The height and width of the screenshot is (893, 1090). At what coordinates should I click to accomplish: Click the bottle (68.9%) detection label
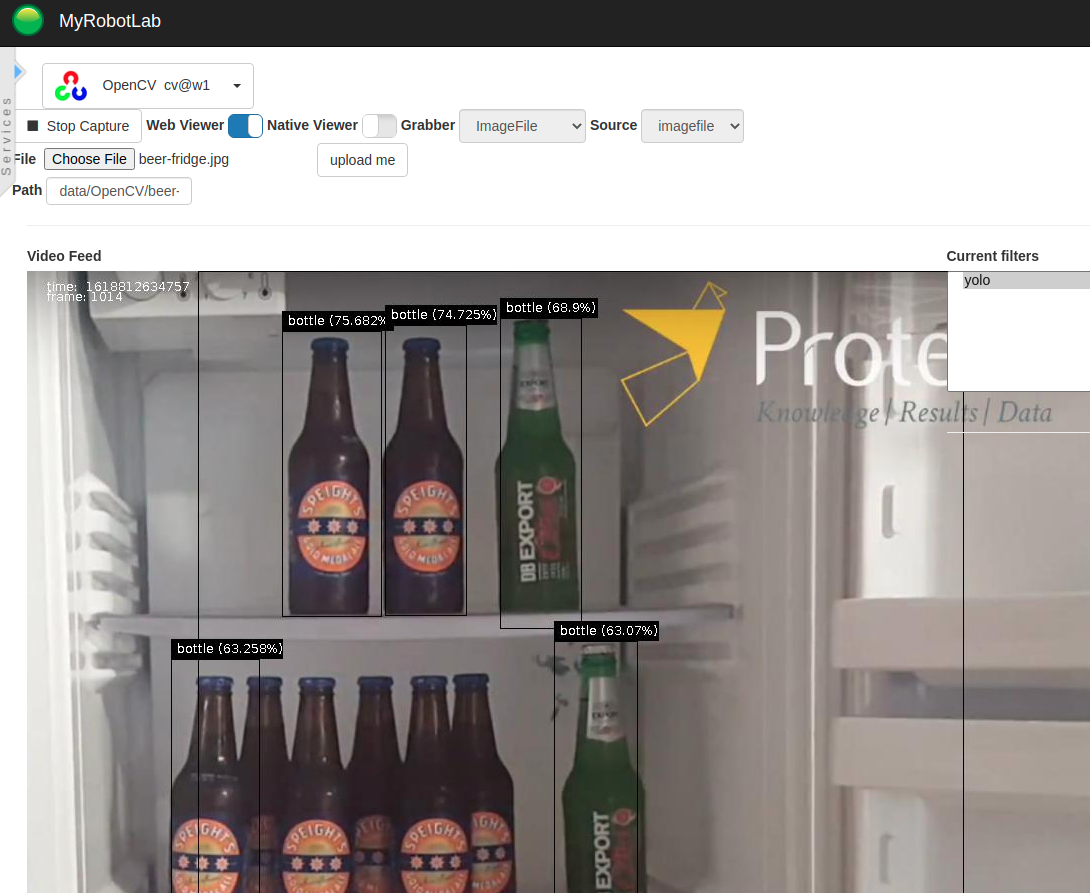click(x=551, y=308)
